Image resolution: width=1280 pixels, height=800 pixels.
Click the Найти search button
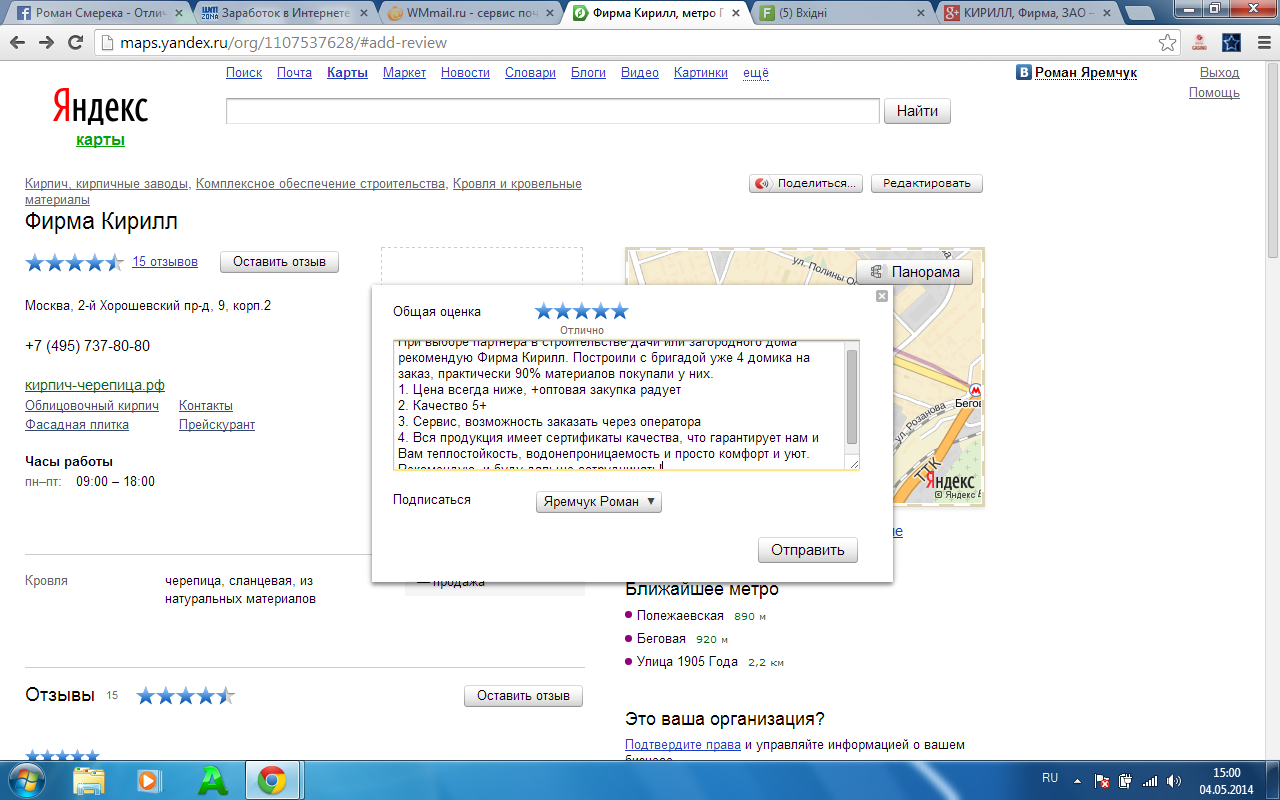tap(917, 111)
